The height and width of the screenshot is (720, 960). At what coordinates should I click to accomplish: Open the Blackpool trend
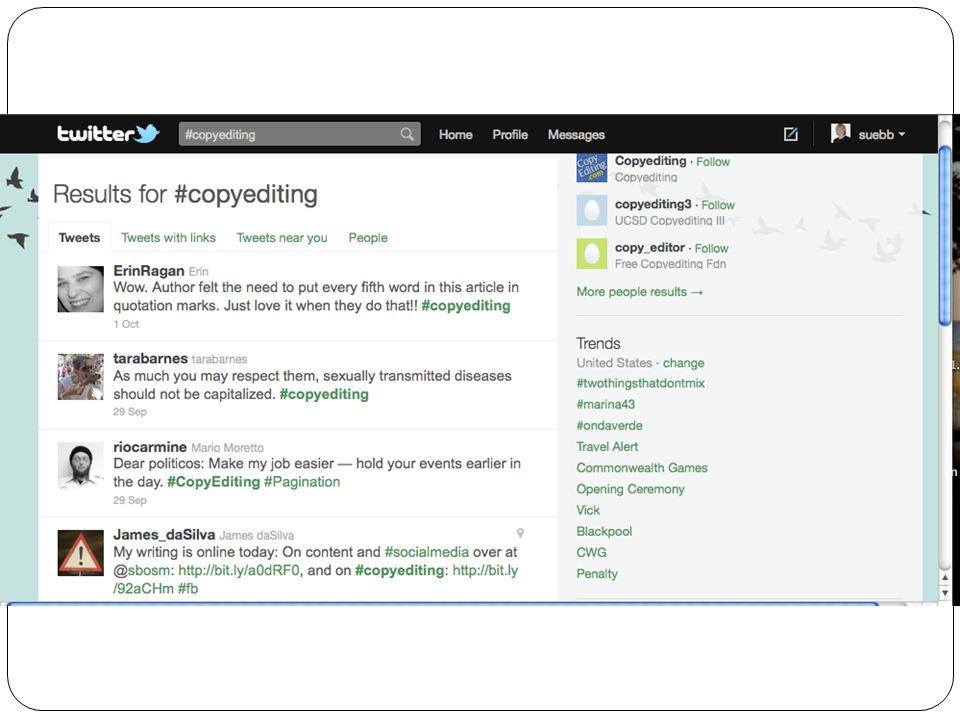(604, 531)
